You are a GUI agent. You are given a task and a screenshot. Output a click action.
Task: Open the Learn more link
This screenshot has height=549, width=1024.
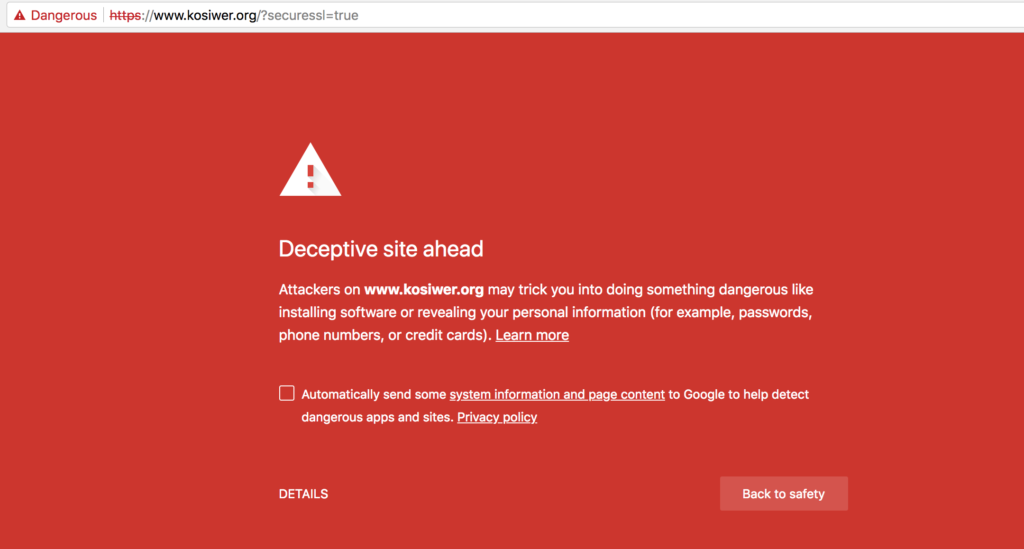click(532, 335)
